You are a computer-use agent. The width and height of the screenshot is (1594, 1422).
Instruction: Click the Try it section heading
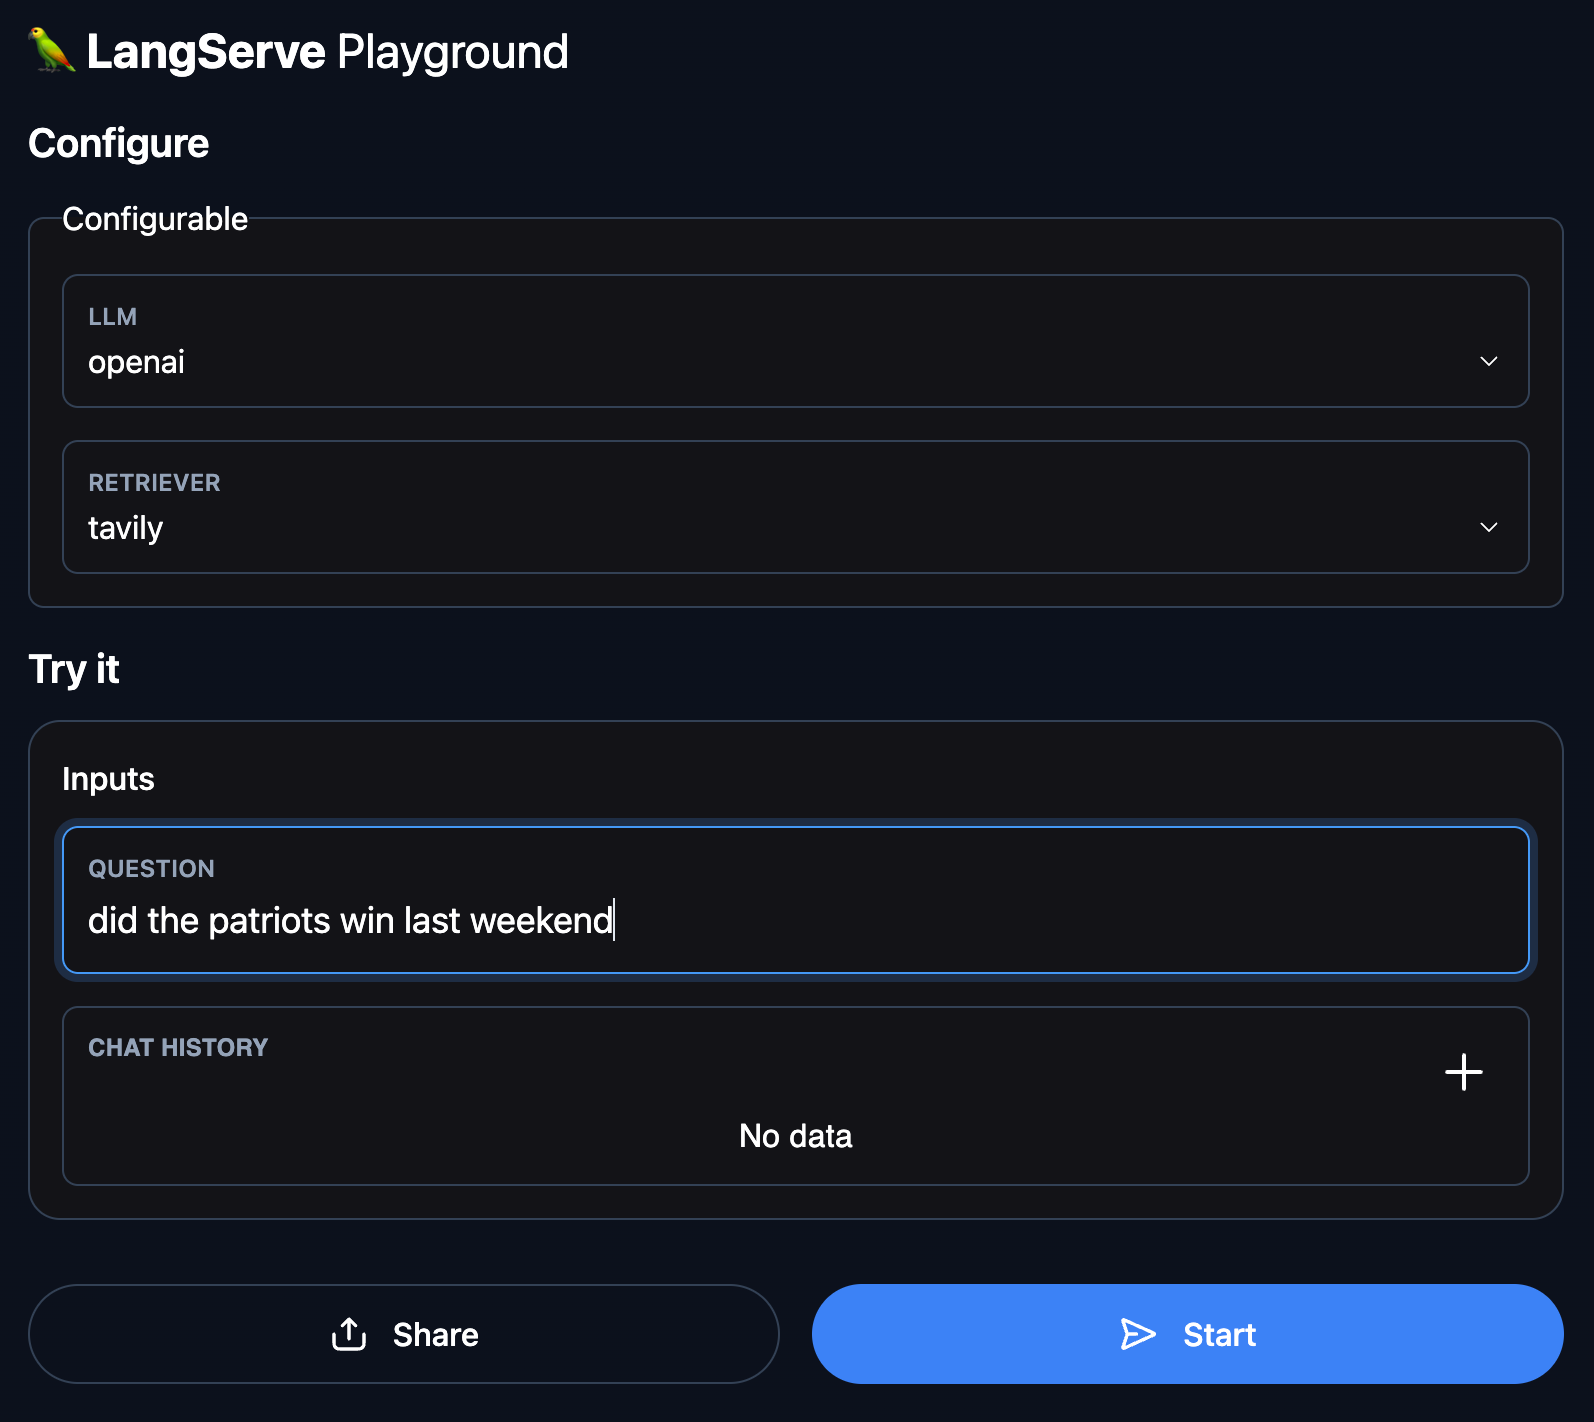(x=74, y=669)
